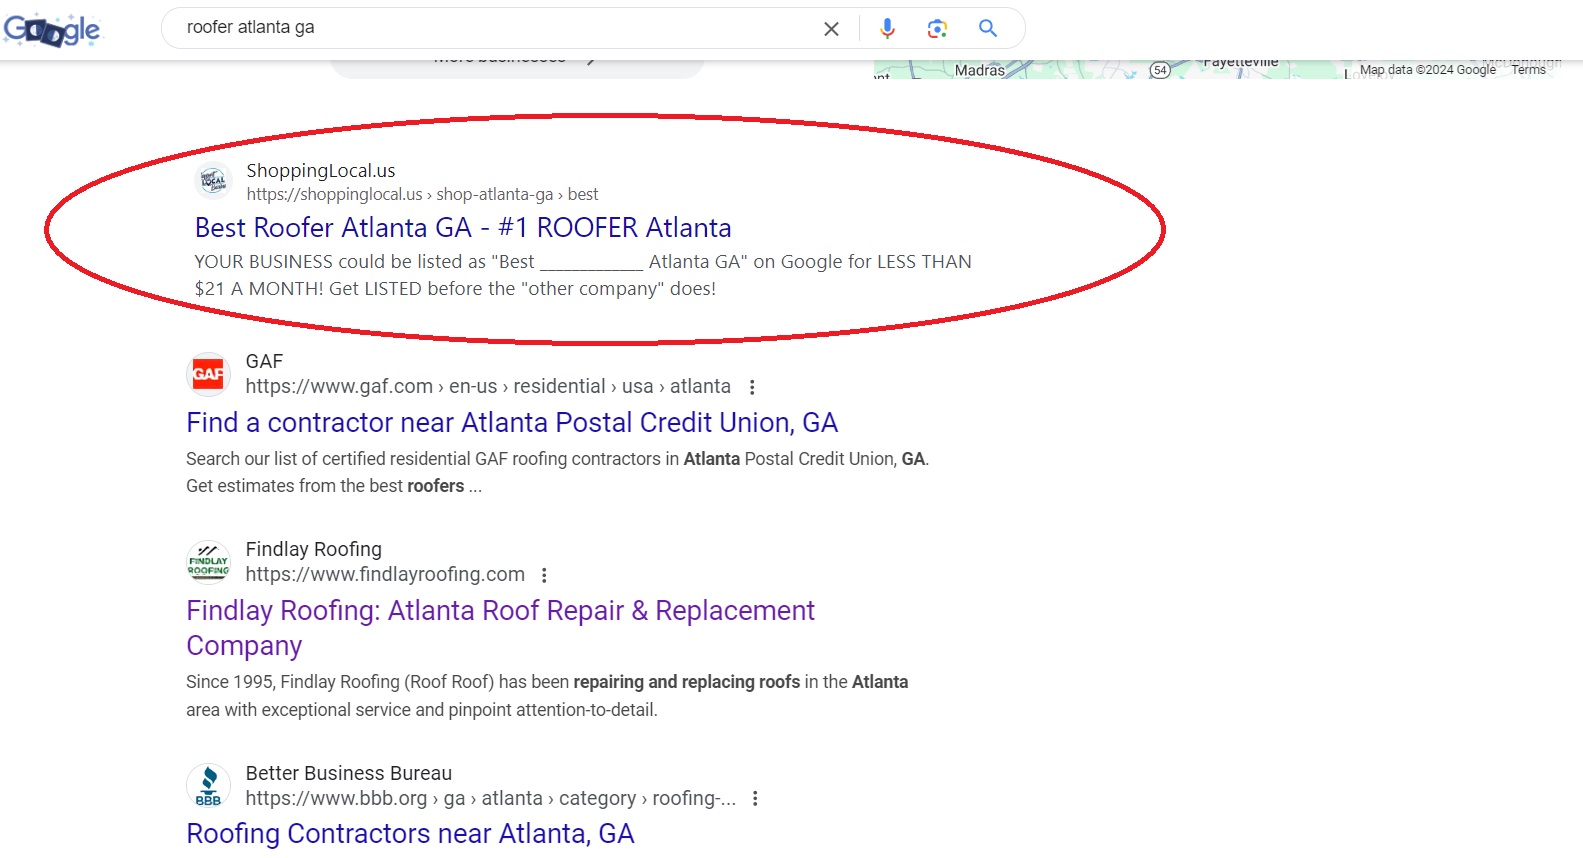The image size is (1583, 858).
Task: Clear the search box with X
Action: [x=831, y=29]
